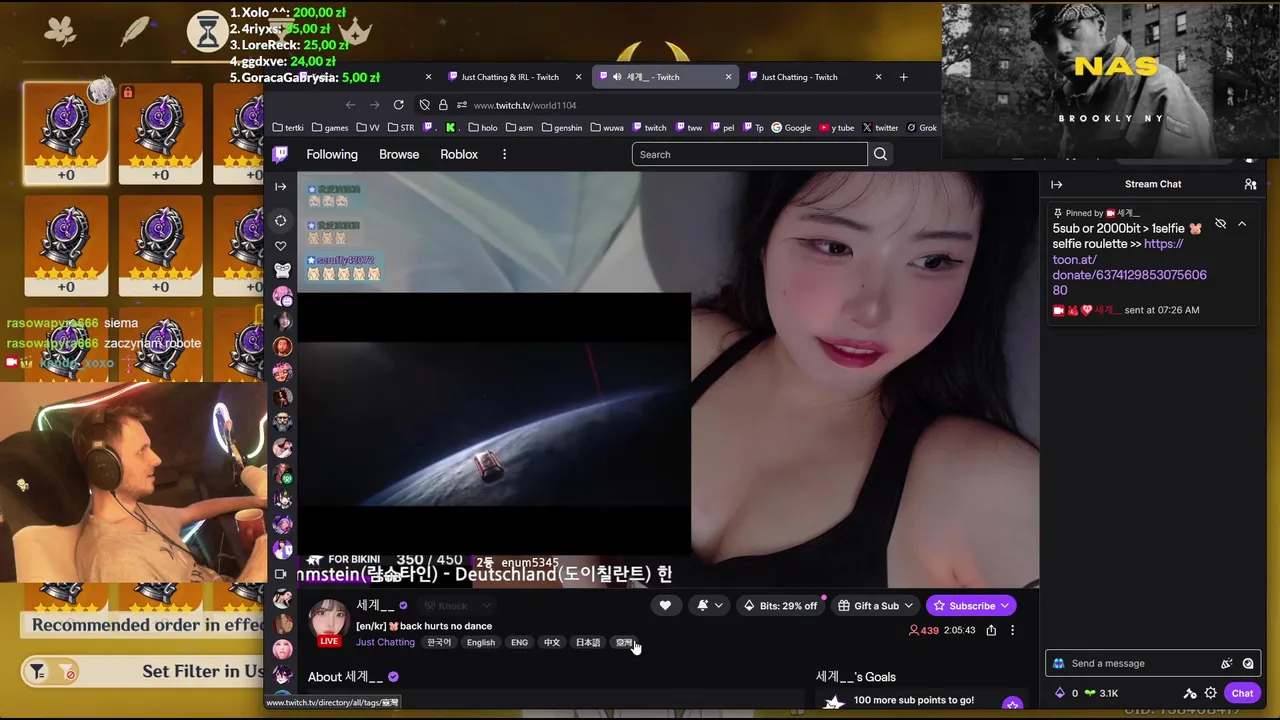Open the genshin bookmarks folder
Viewport: 1280px width, 720px height.
[x=562, y=128]
